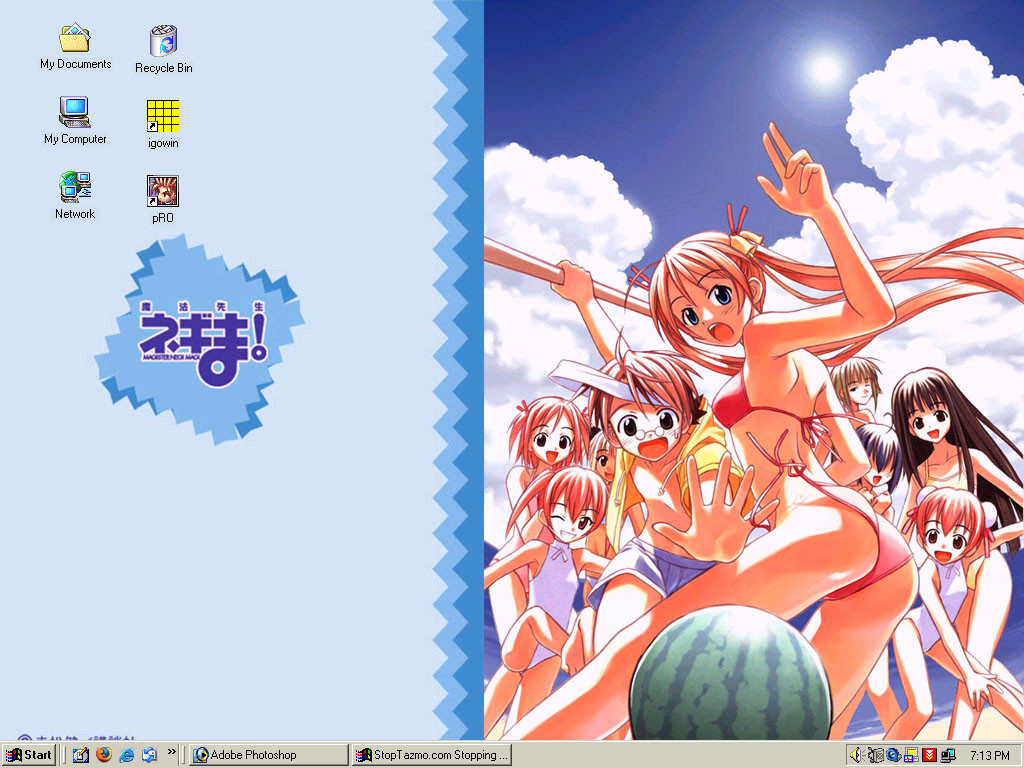
Task: Click the tray icon right of the speaker
Action: click(x=875, y=756)
